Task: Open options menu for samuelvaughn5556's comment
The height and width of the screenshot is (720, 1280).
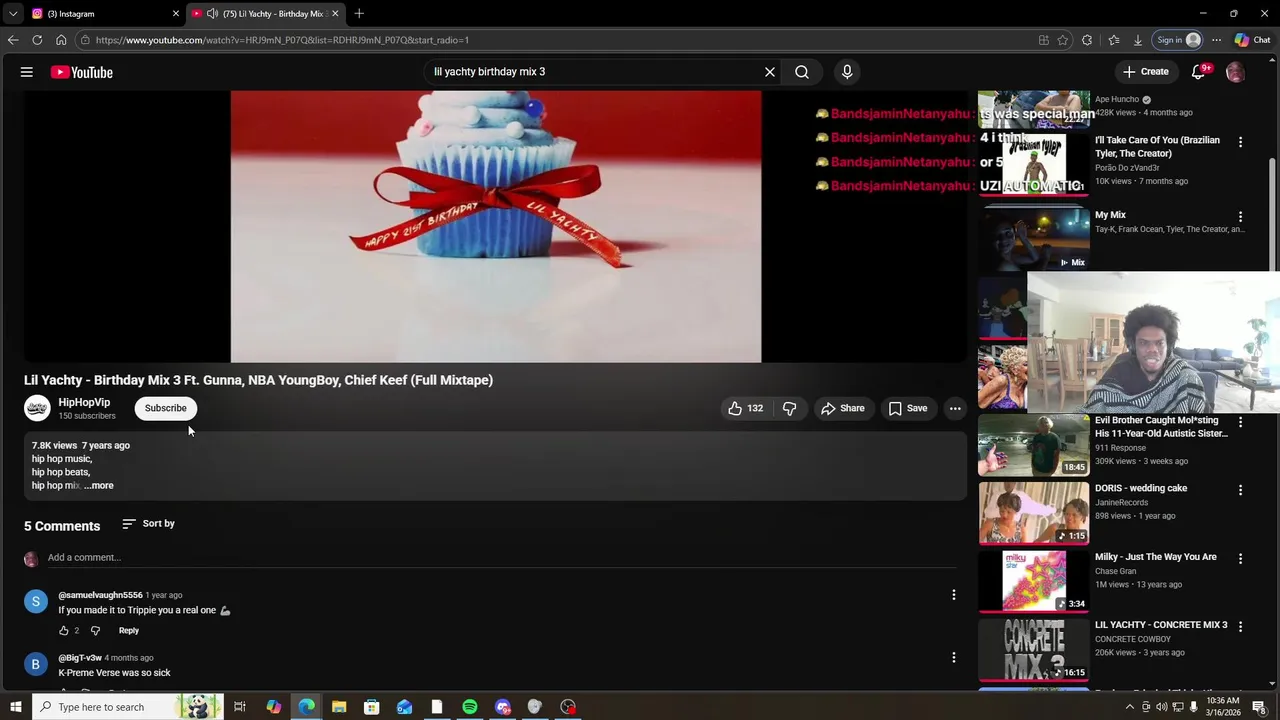Action: 953,595
